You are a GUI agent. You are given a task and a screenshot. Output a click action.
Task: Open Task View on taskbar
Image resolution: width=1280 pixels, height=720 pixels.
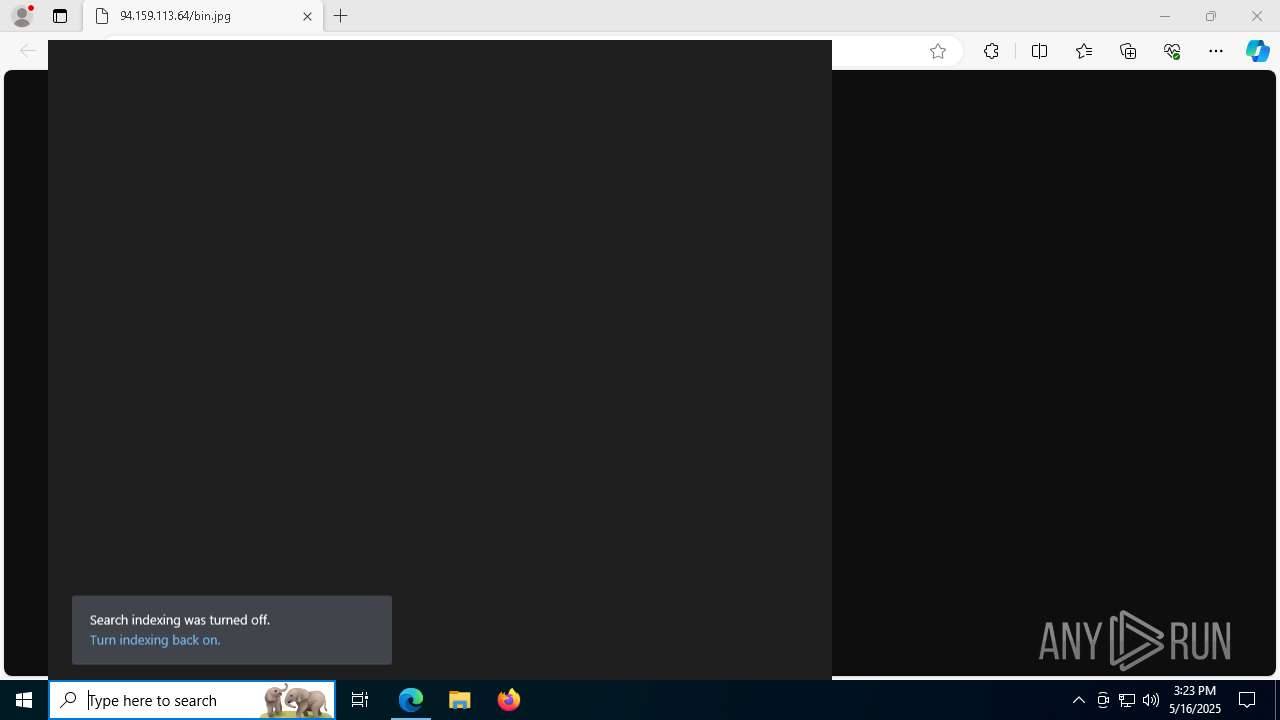(x=360, y=700)
